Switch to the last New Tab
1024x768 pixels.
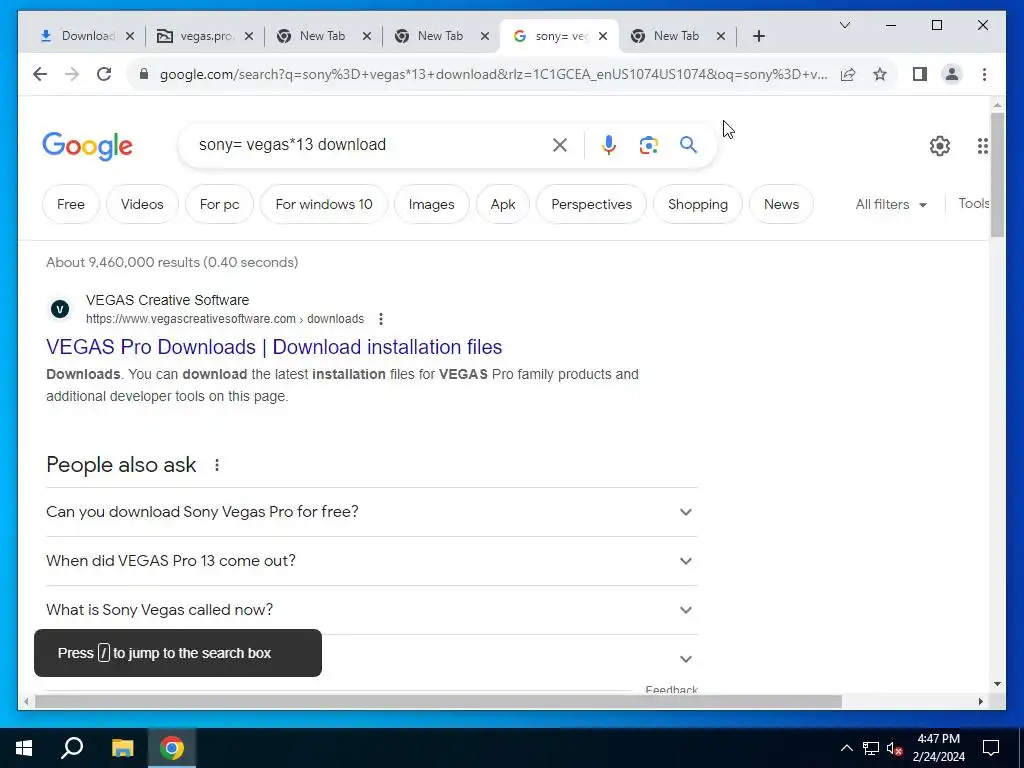(666, 36)
